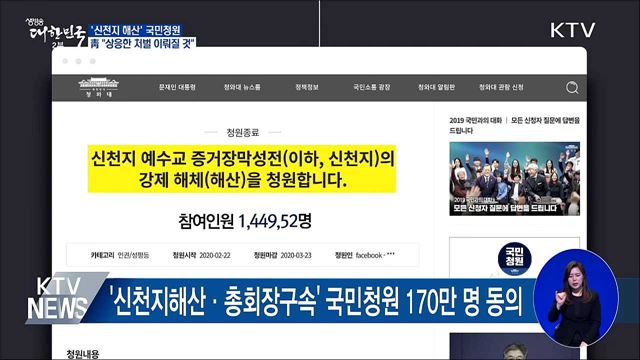This screenshot has height=360, width=640.
Task: Click the search magnifier icon in navigation bar
Action: point(572,87)
